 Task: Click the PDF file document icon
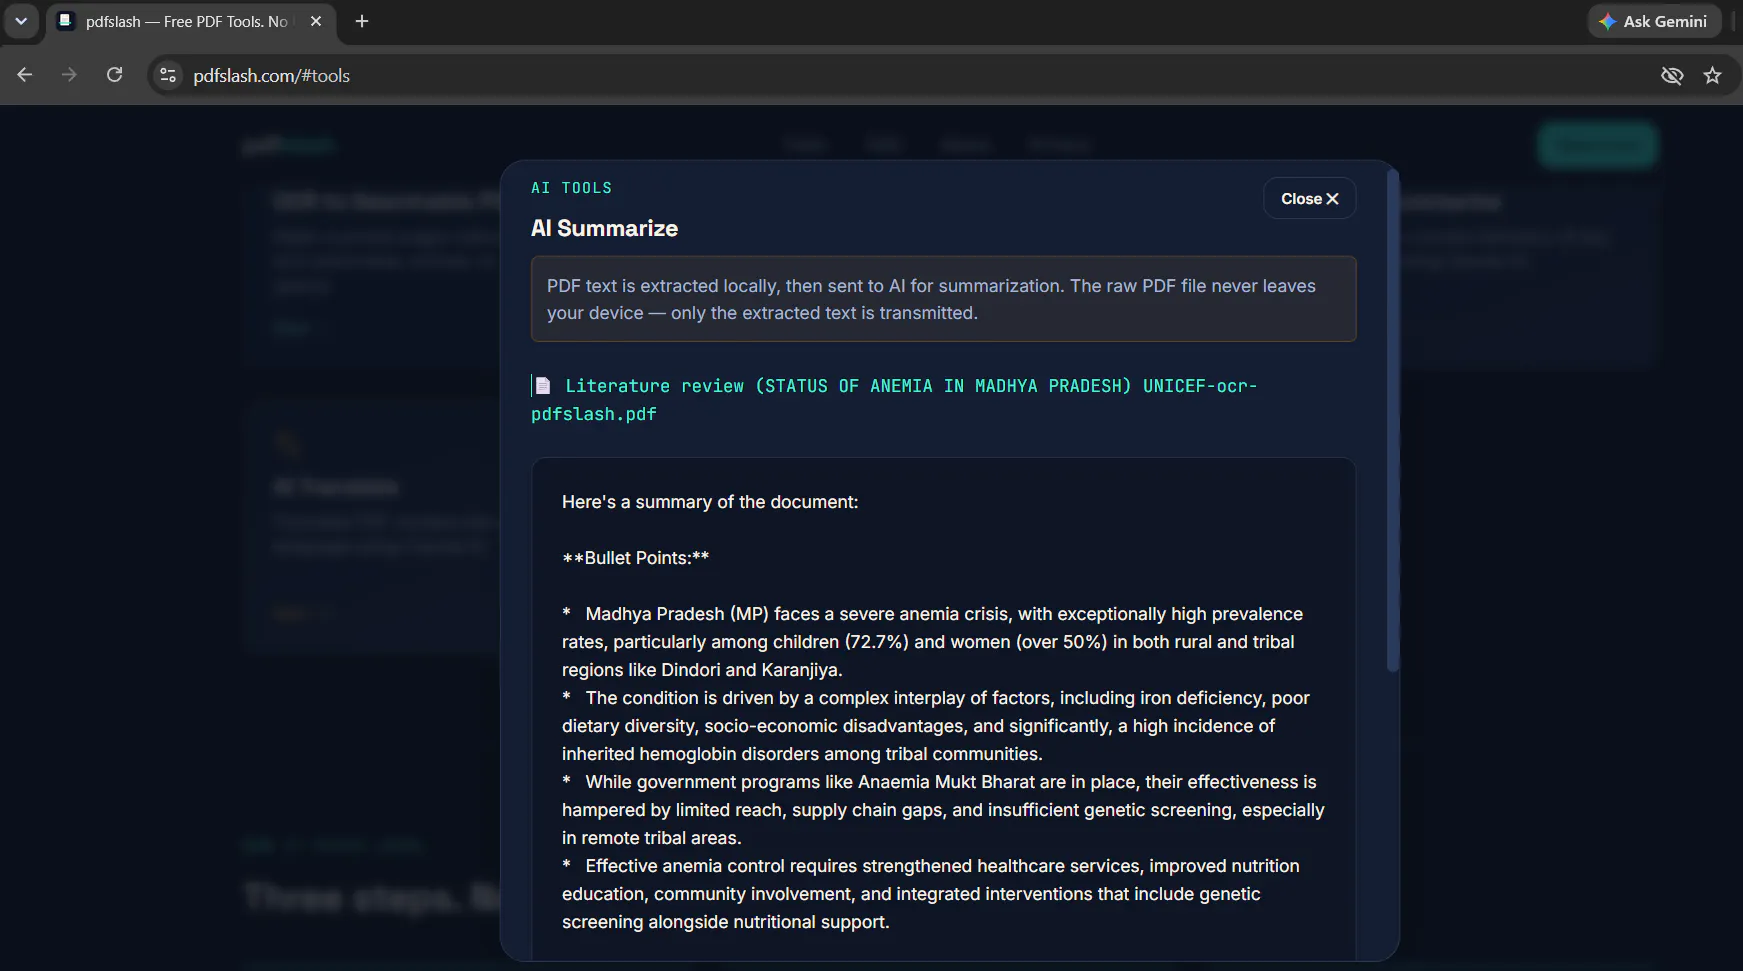[x=543, y=386]
